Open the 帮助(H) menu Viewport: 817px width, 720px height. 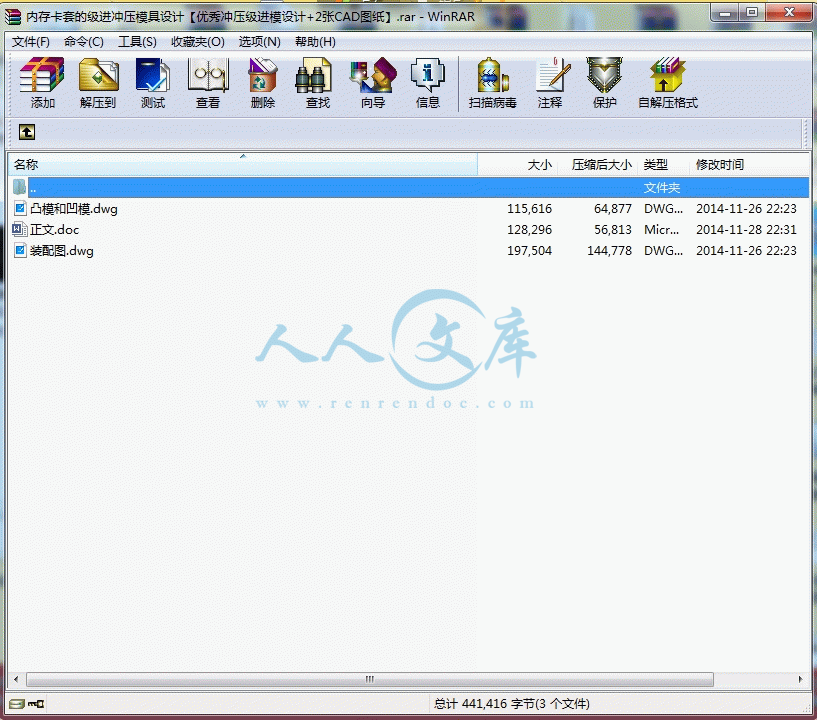tap(315, 42)
